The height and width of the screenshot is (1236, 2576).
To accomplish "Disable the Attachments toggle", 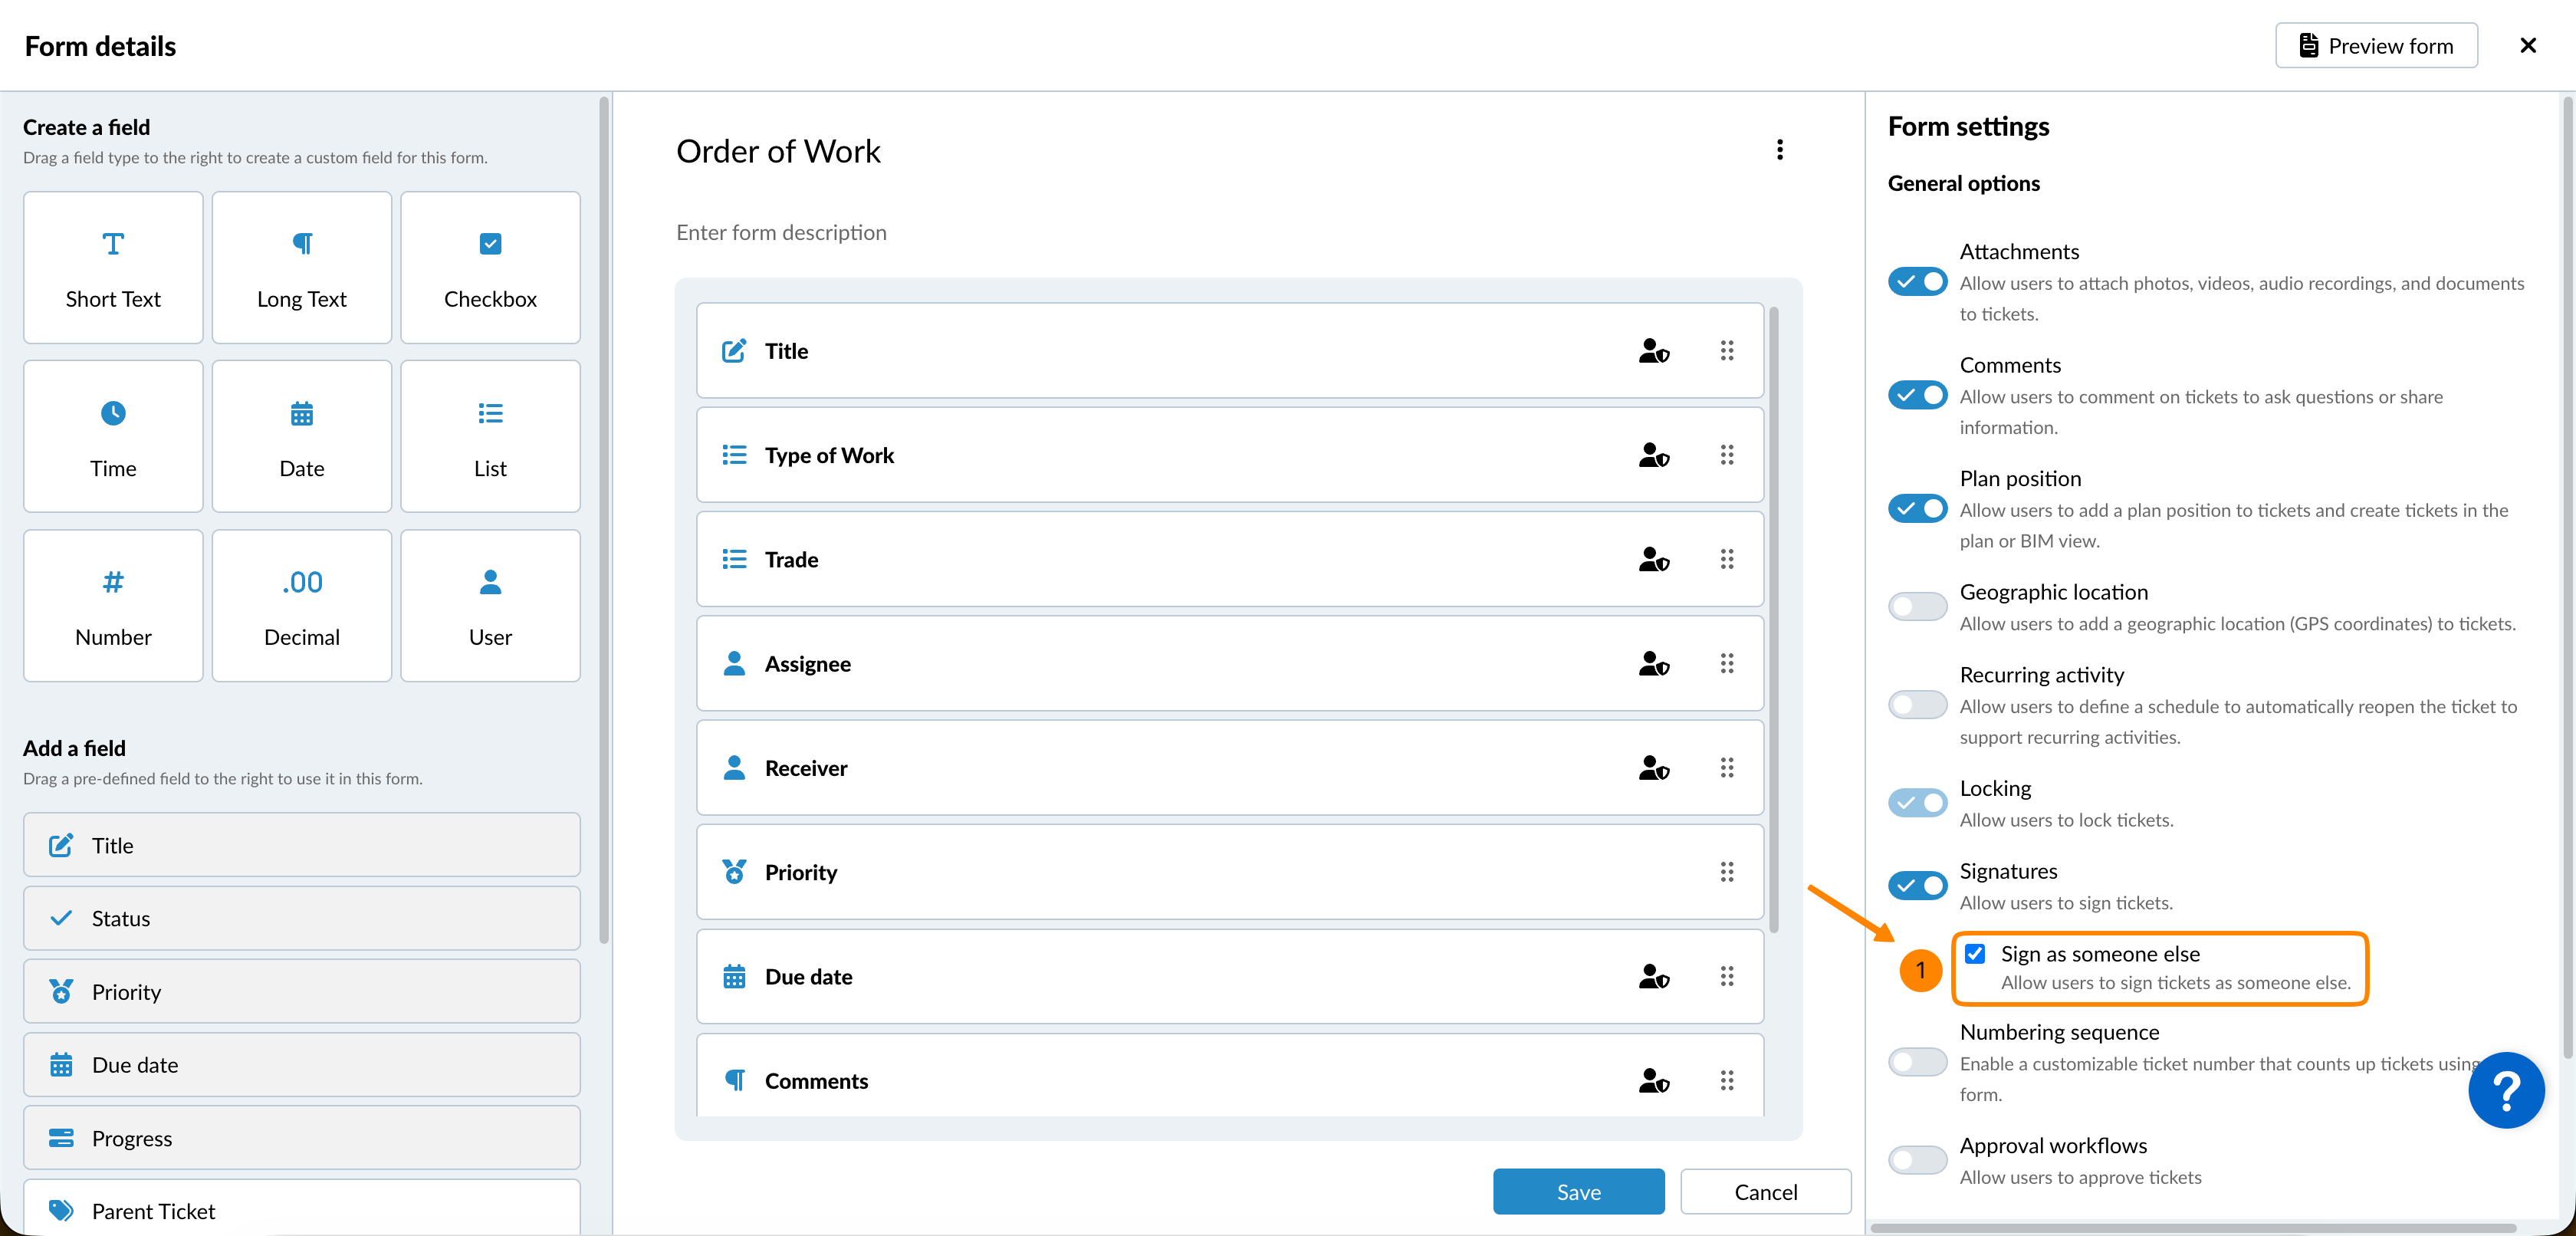I will tap(1917, 282).
